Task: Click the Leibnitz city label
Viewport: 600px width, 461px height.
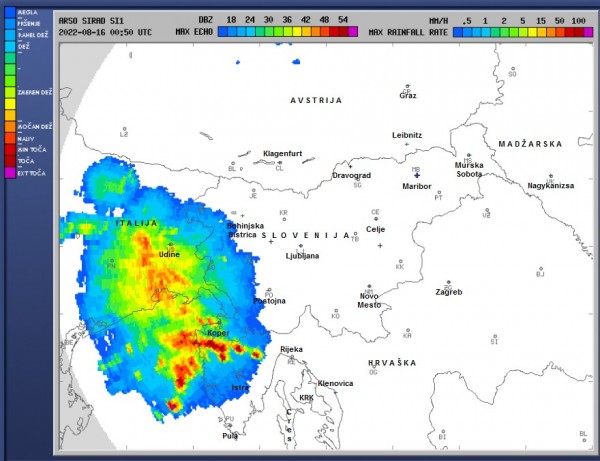Action: pyautogui.click(x=407, y=135)
